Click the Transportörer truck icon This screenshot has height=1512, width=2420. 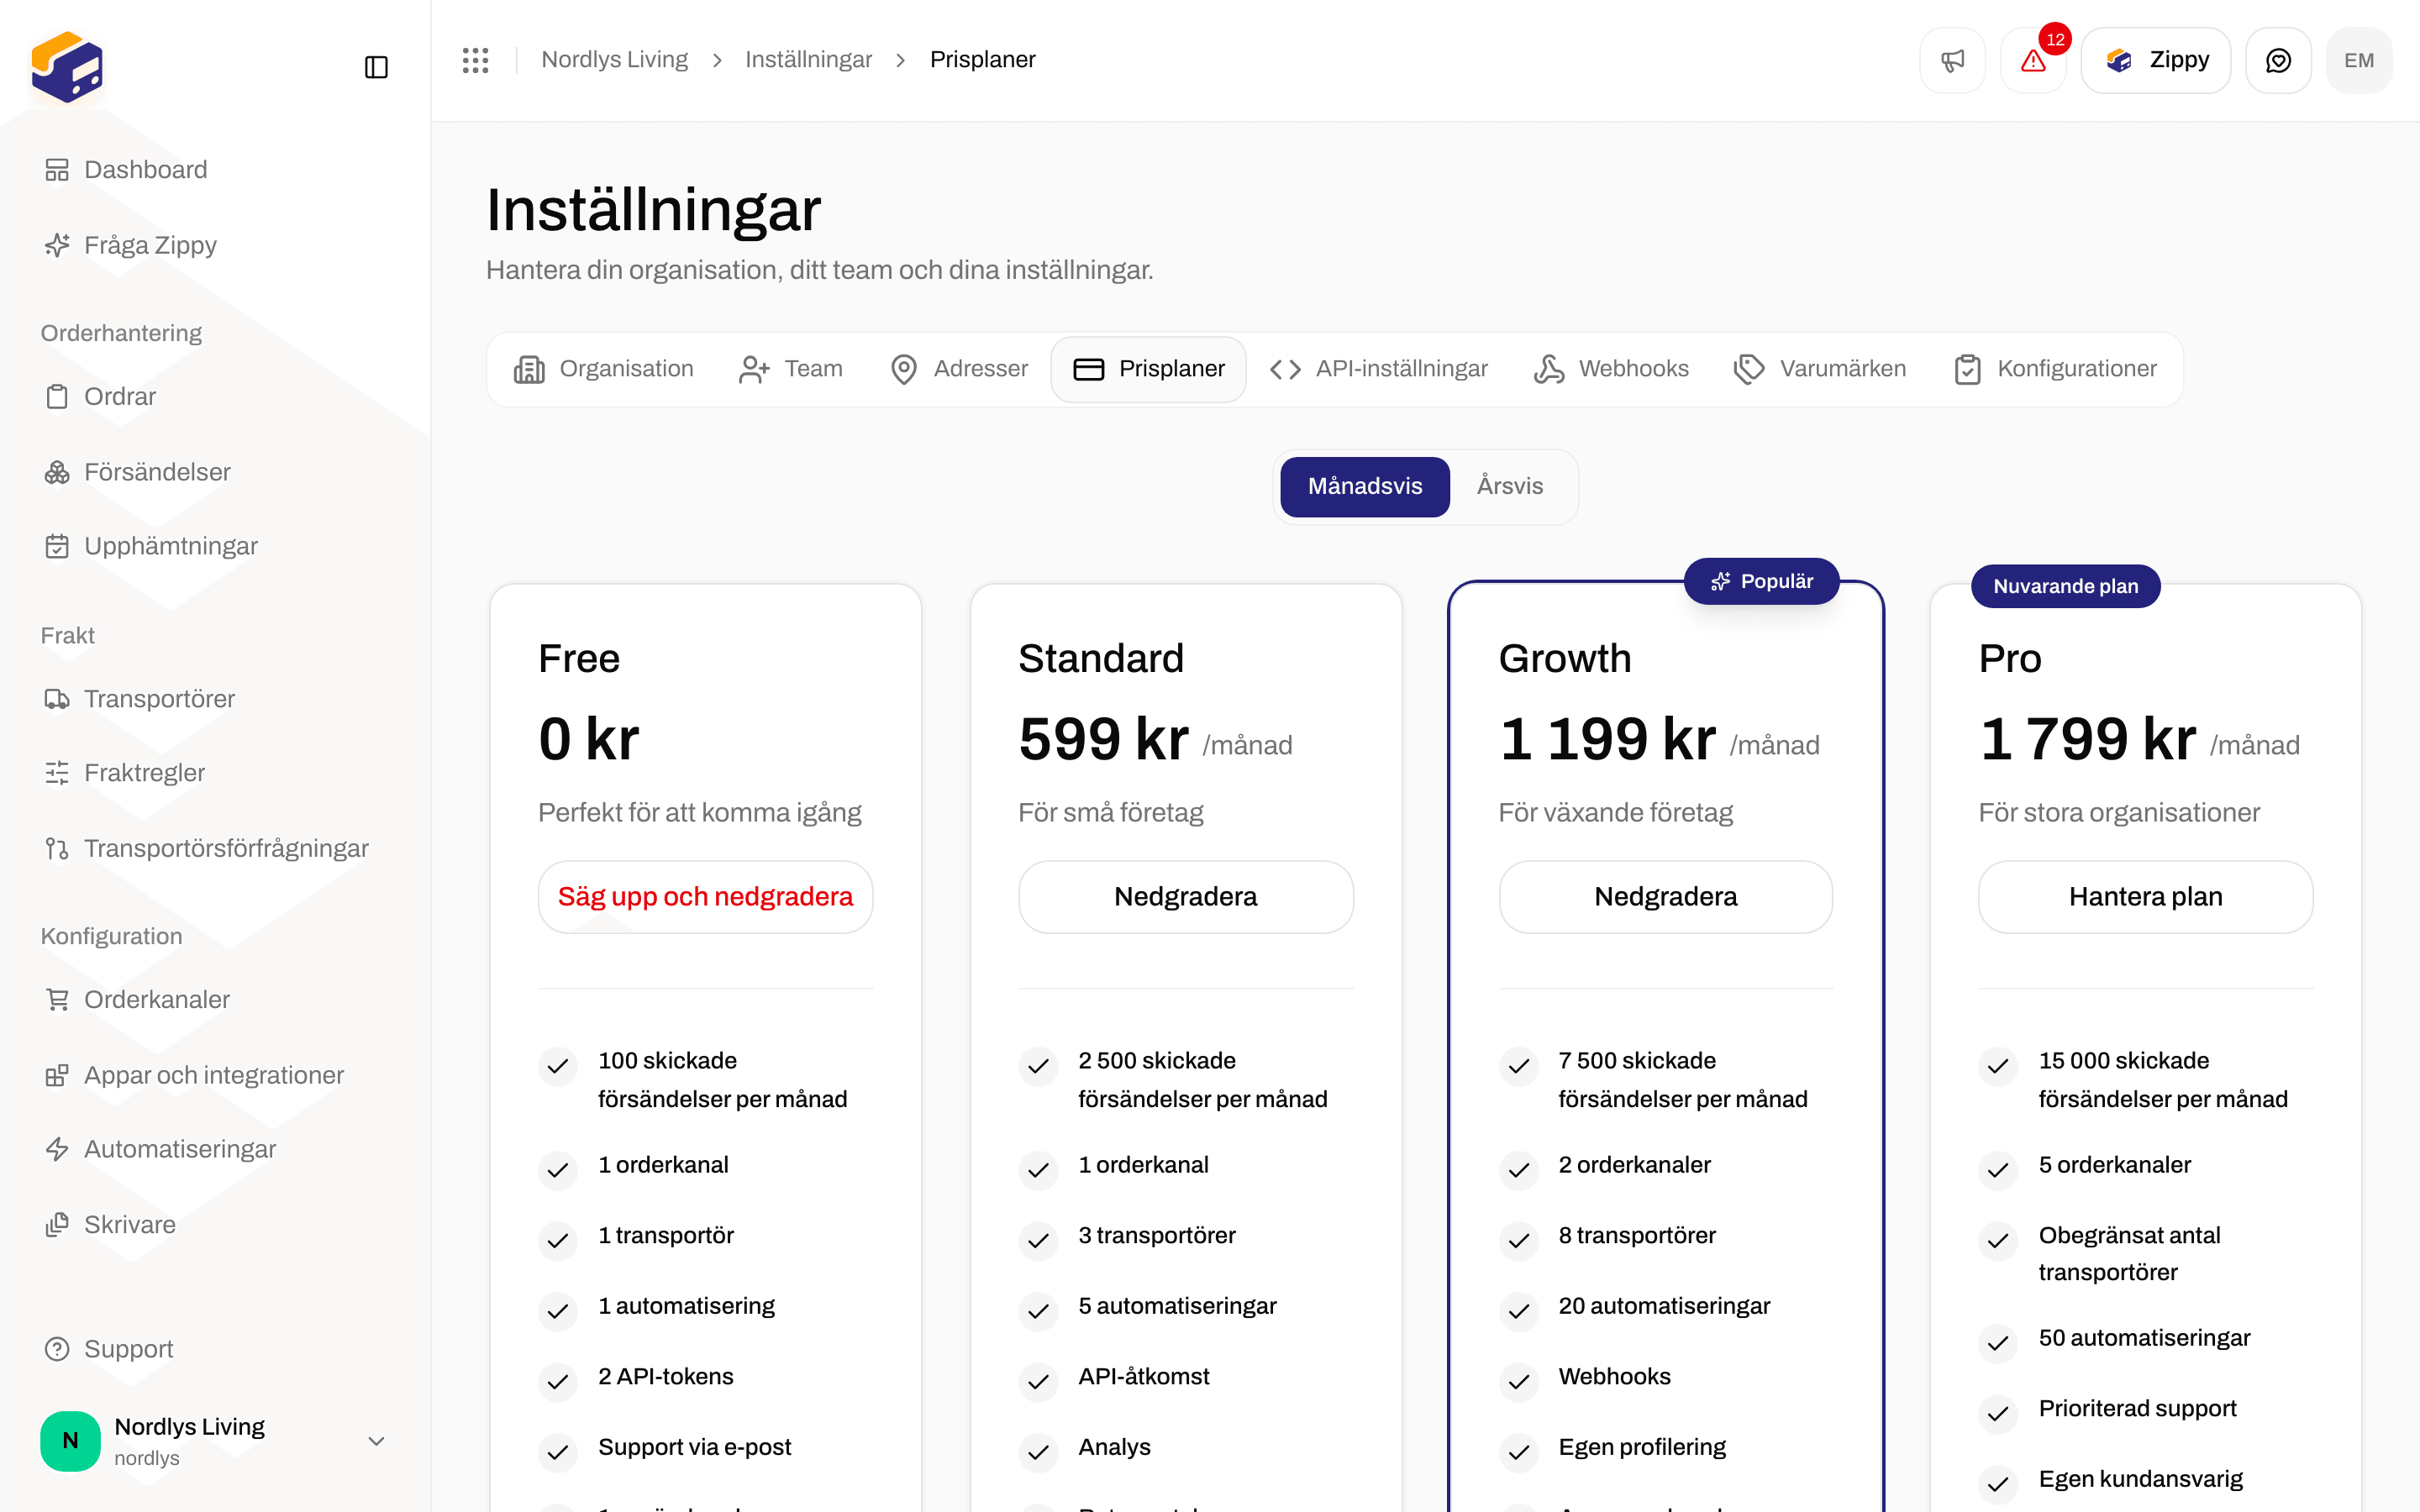point(57,699)
